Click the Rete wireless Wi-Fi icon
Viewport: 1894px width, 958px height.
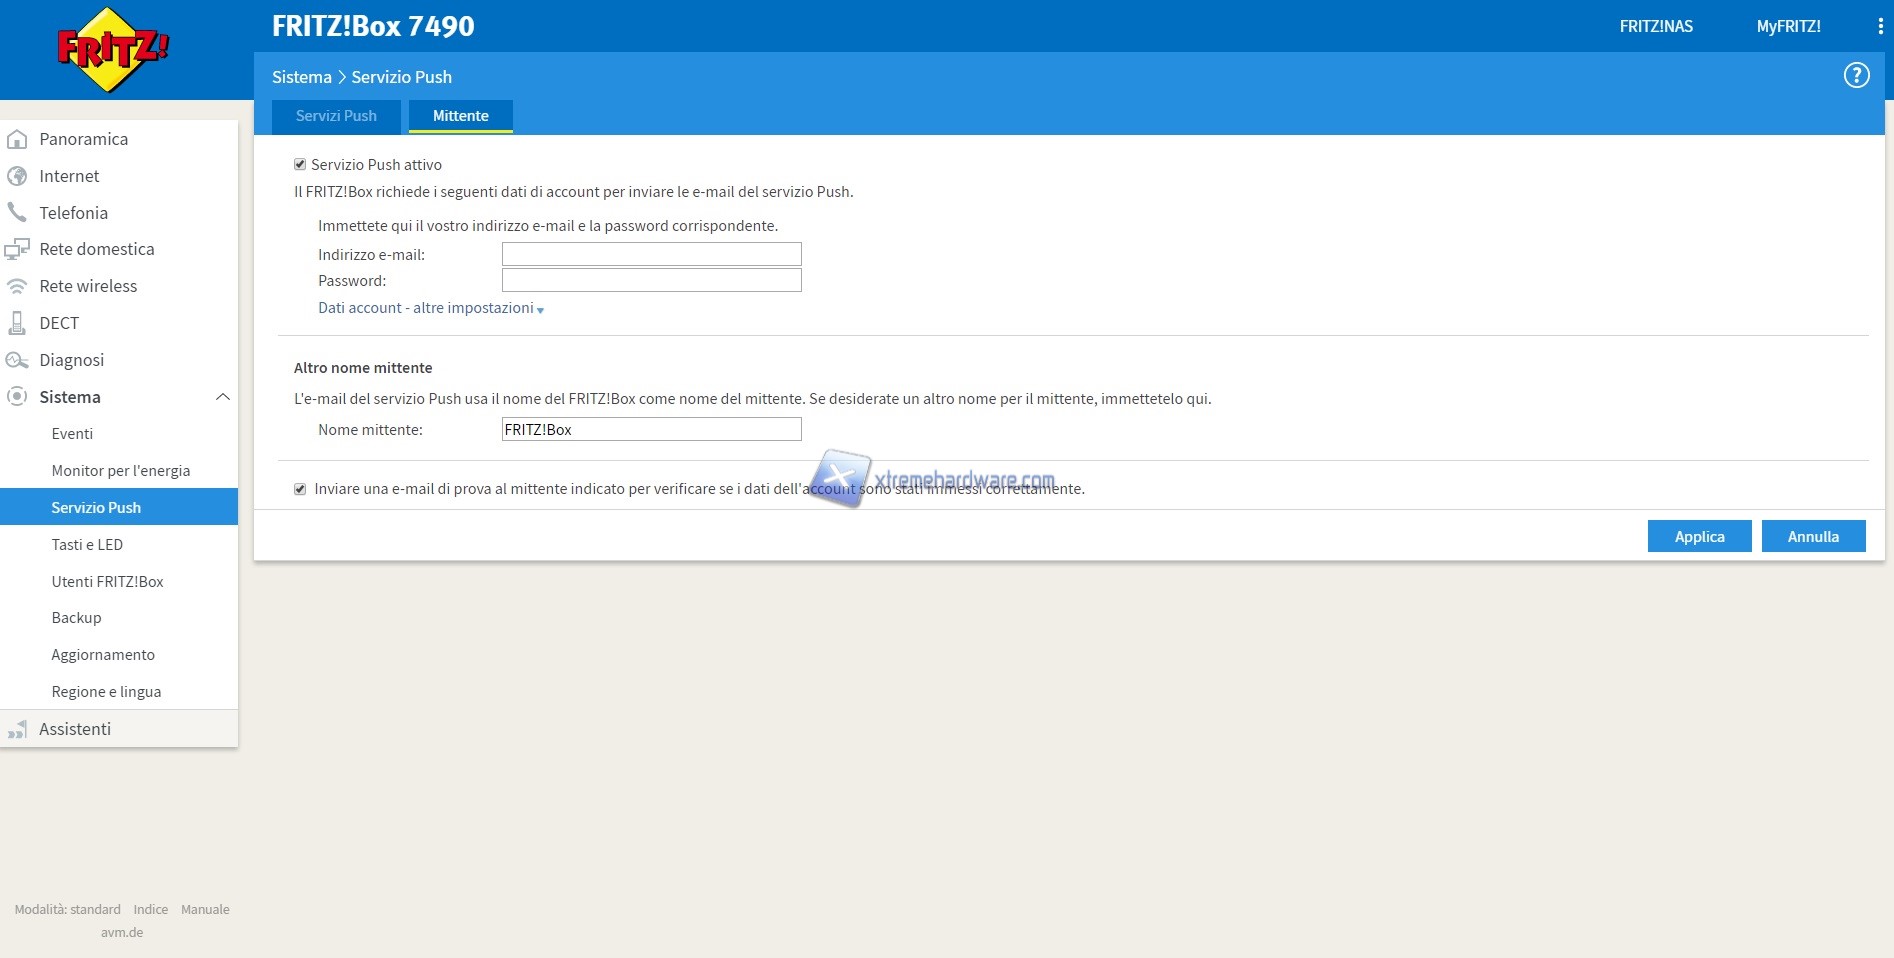tap(17, 286)
